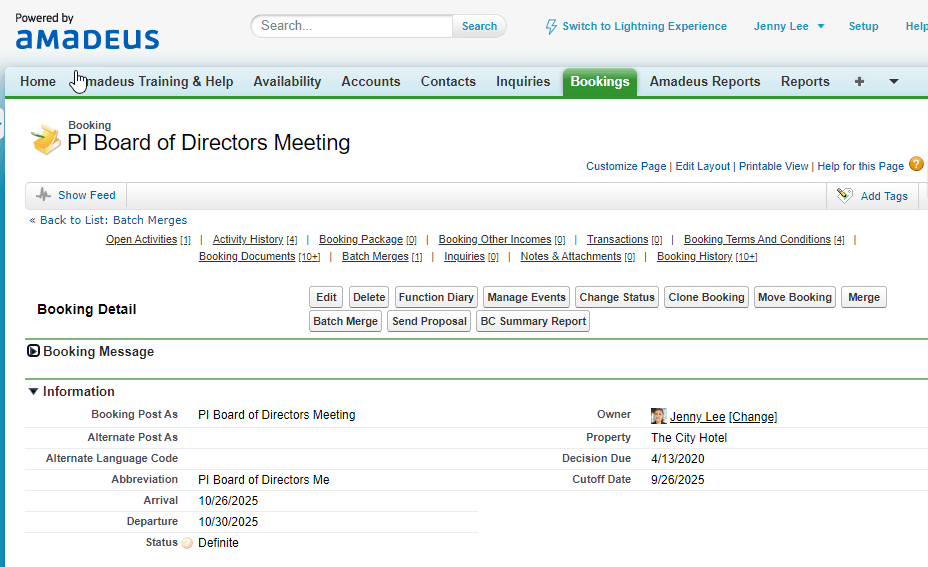Click the lightning bolt icon

point(551,27)
